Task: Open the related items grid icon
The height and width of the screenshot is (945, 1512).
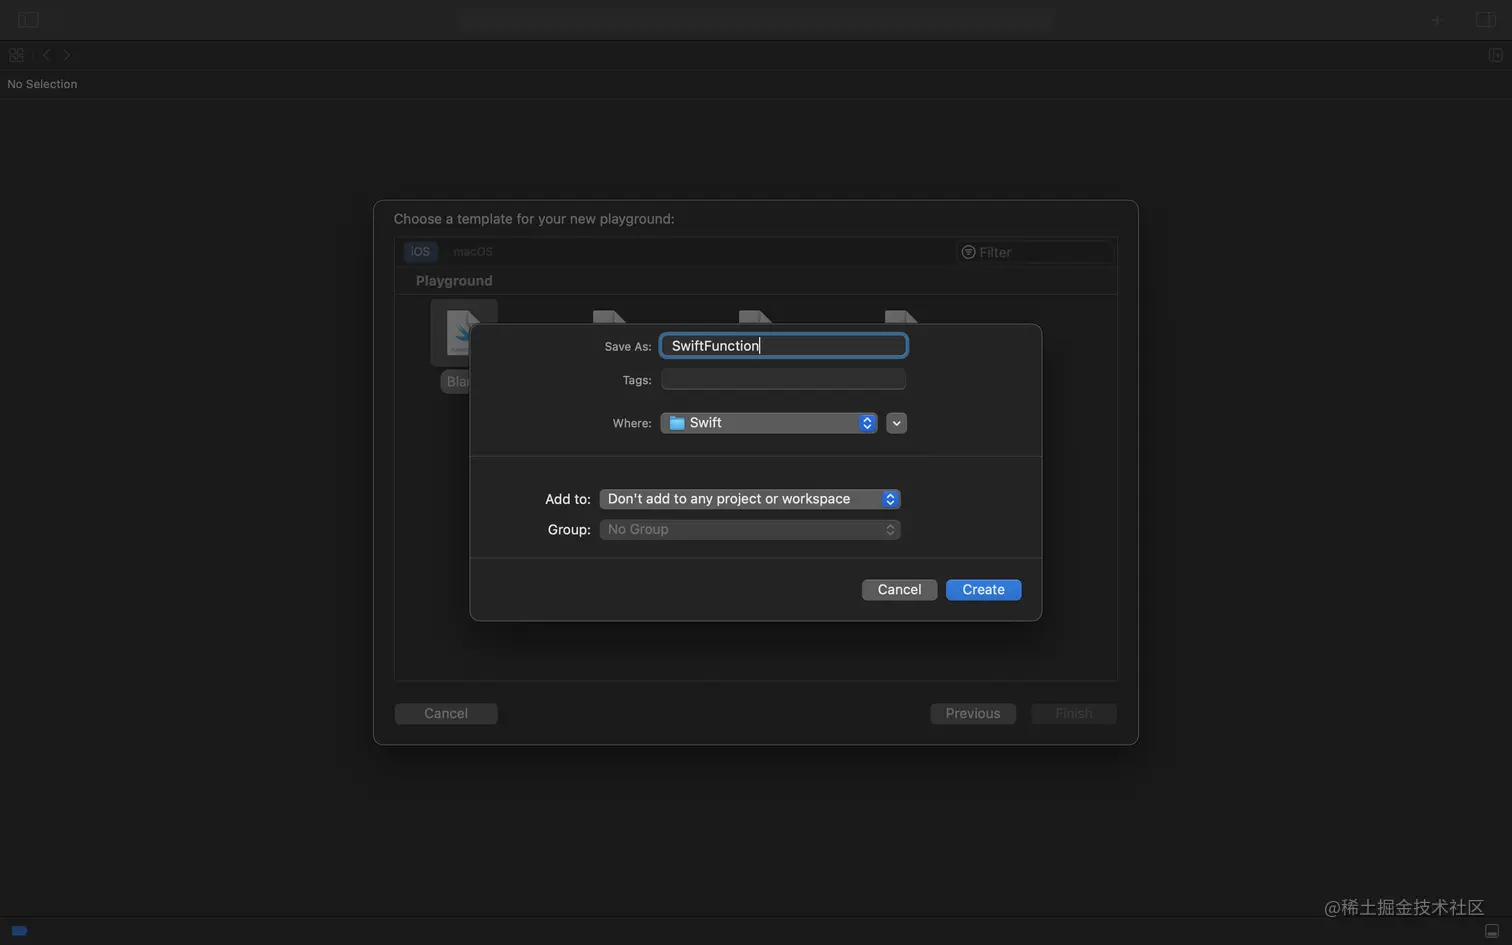Action: click(16, 55)
